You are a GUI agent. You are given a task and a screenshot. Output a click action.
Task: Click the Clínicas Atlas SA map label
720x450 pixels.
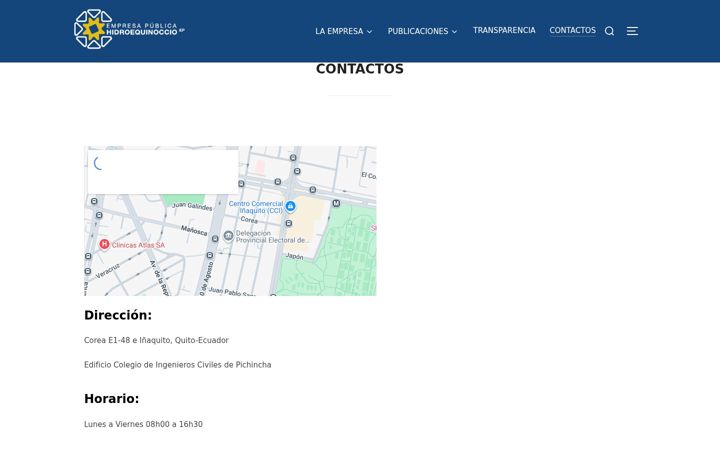pos(138,245)
